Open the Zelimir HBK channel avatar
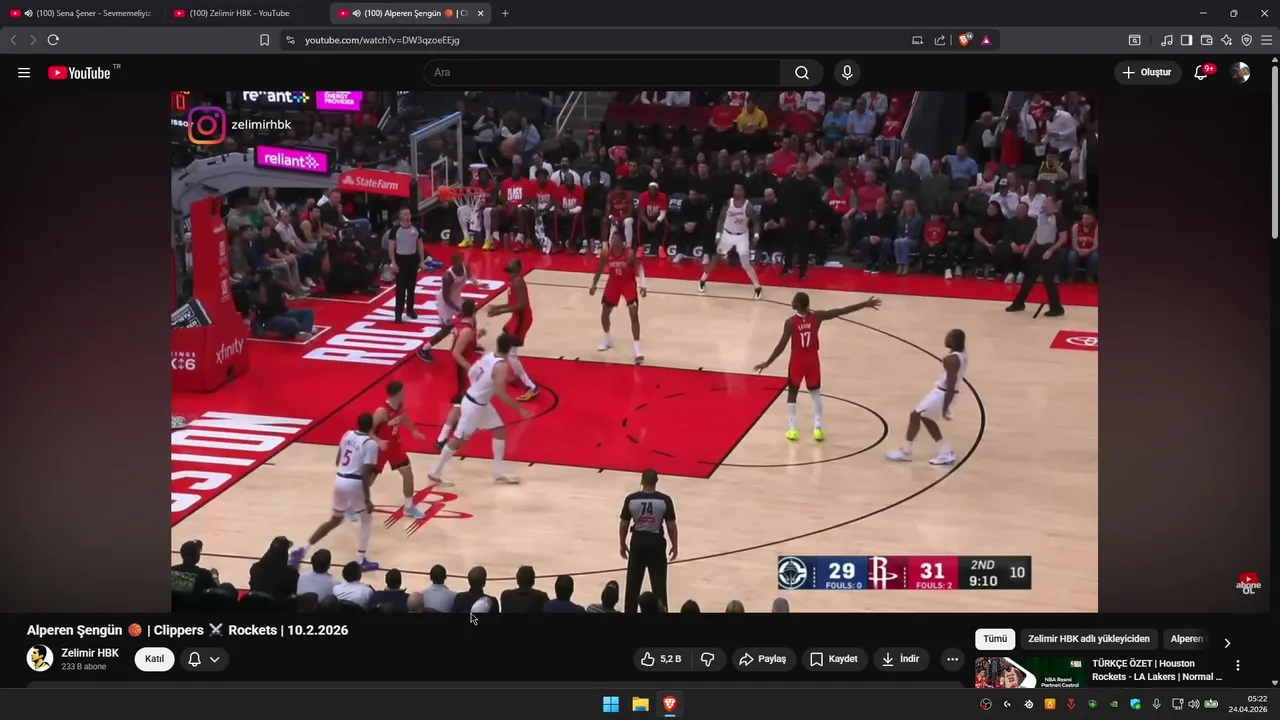The height and width of the screenshot is (720, 1280). 40,658
